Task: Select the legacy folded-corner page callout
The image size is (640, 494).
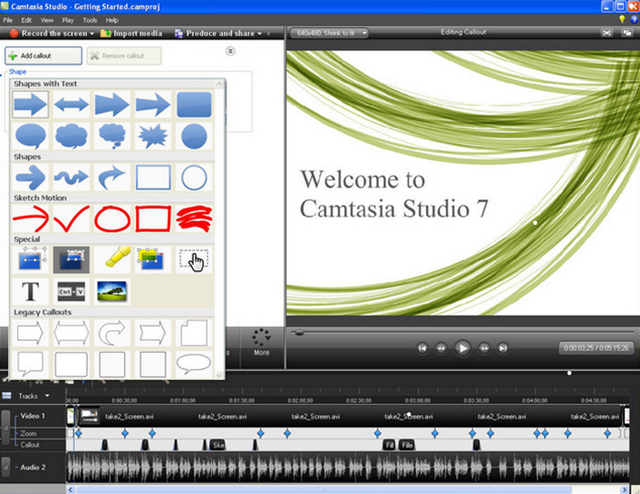Action: 194,332
